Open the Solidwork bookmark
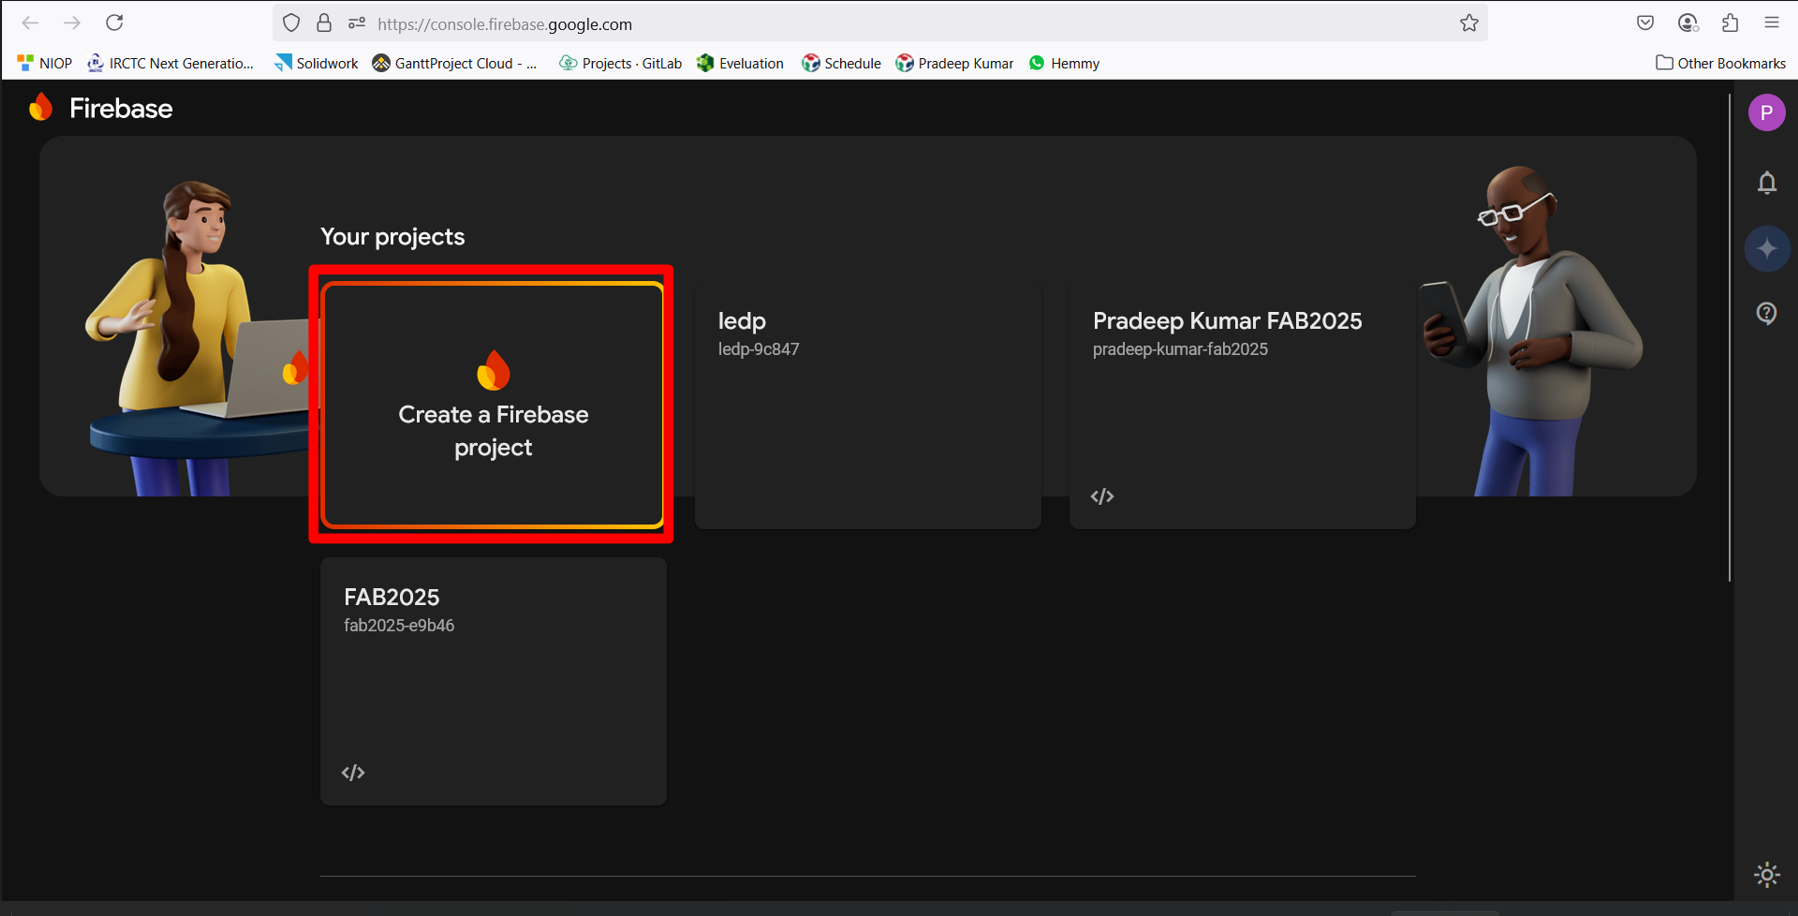 click(x=316, y=63)
